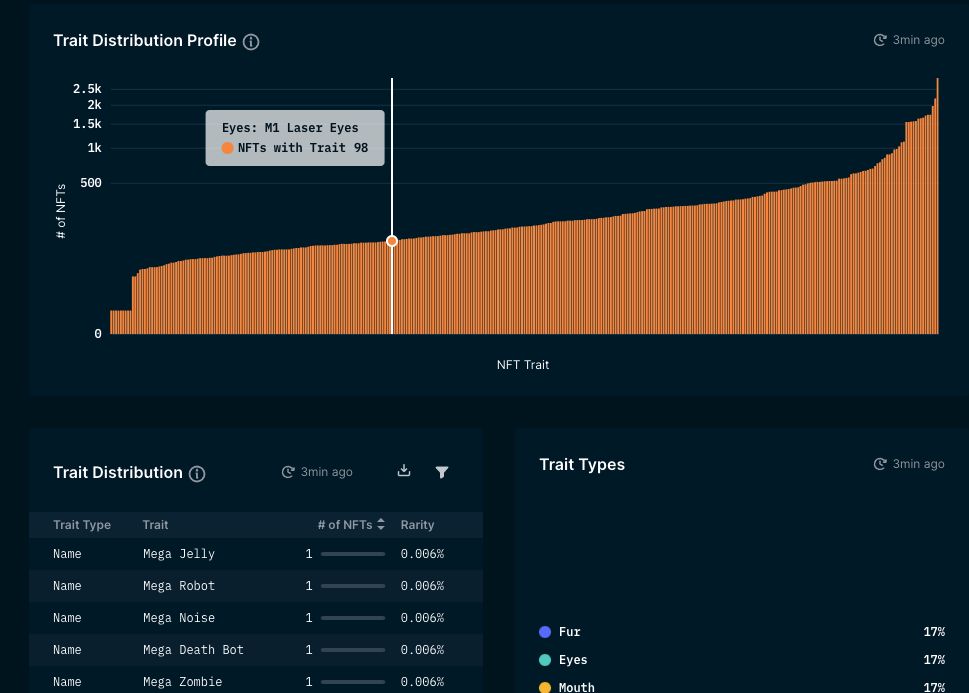Click the Trait Types panel title

pos(582,464)
